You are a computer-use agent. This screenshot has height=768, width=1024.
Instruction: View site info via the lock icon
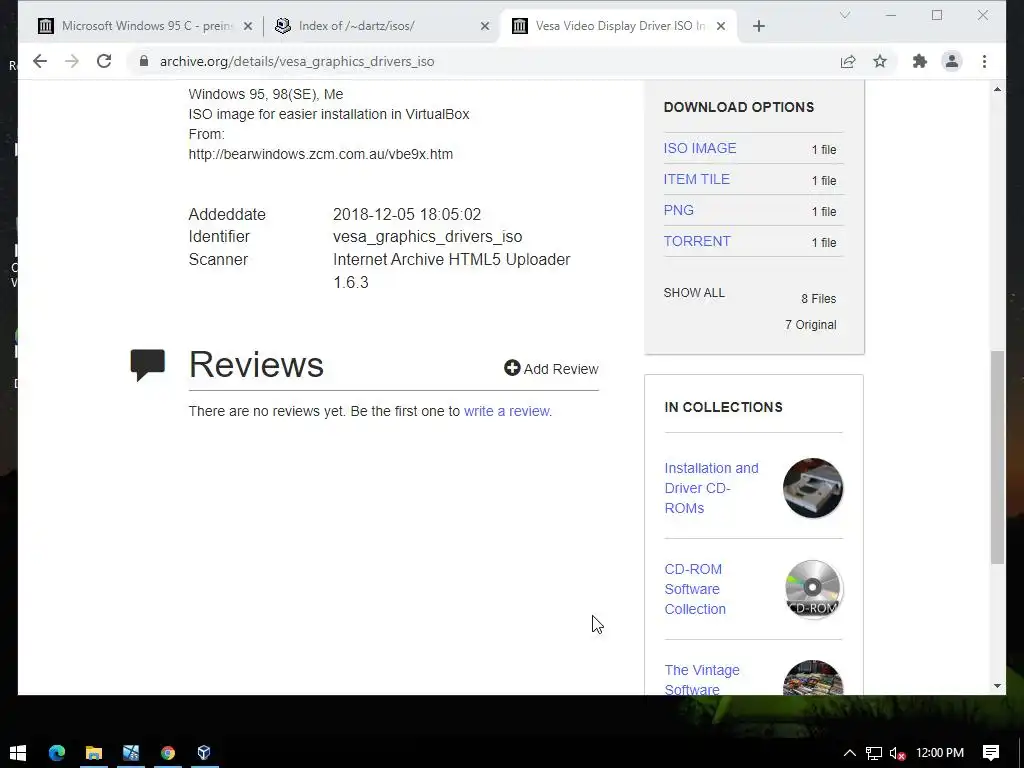click(144, 61)
